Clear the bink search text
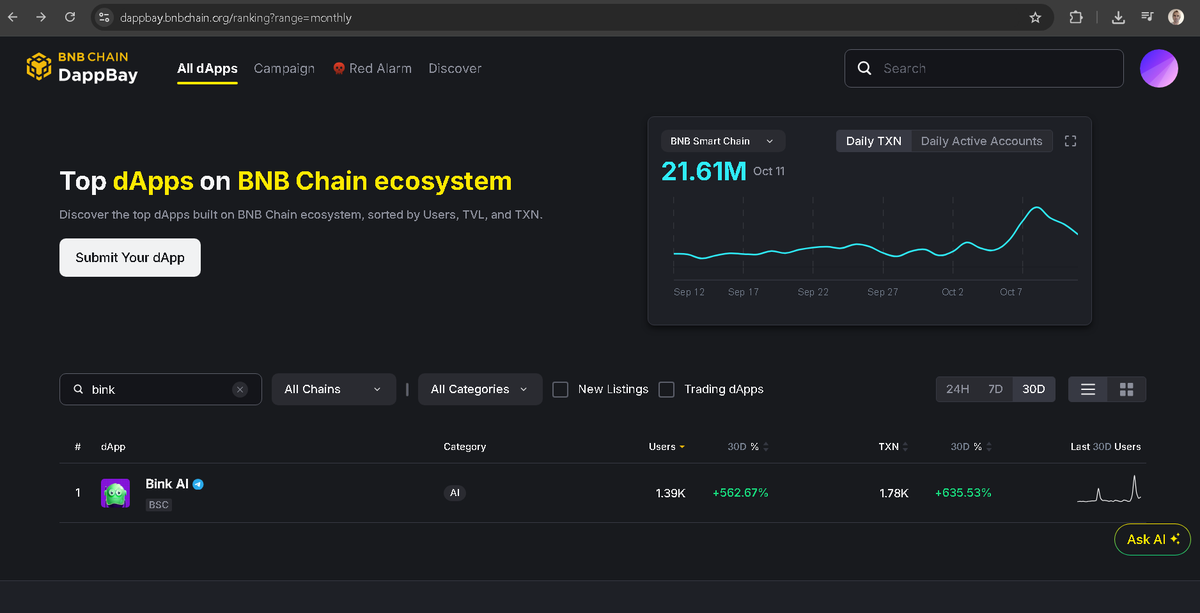1200x613 pixels. [240, 389]
